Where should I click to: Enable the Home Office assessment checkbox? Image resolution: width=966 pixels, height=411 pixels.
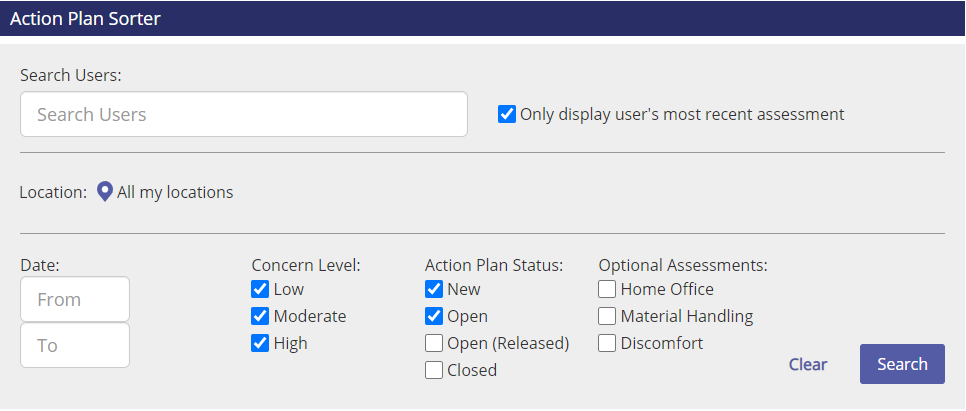tap(607, 289)
